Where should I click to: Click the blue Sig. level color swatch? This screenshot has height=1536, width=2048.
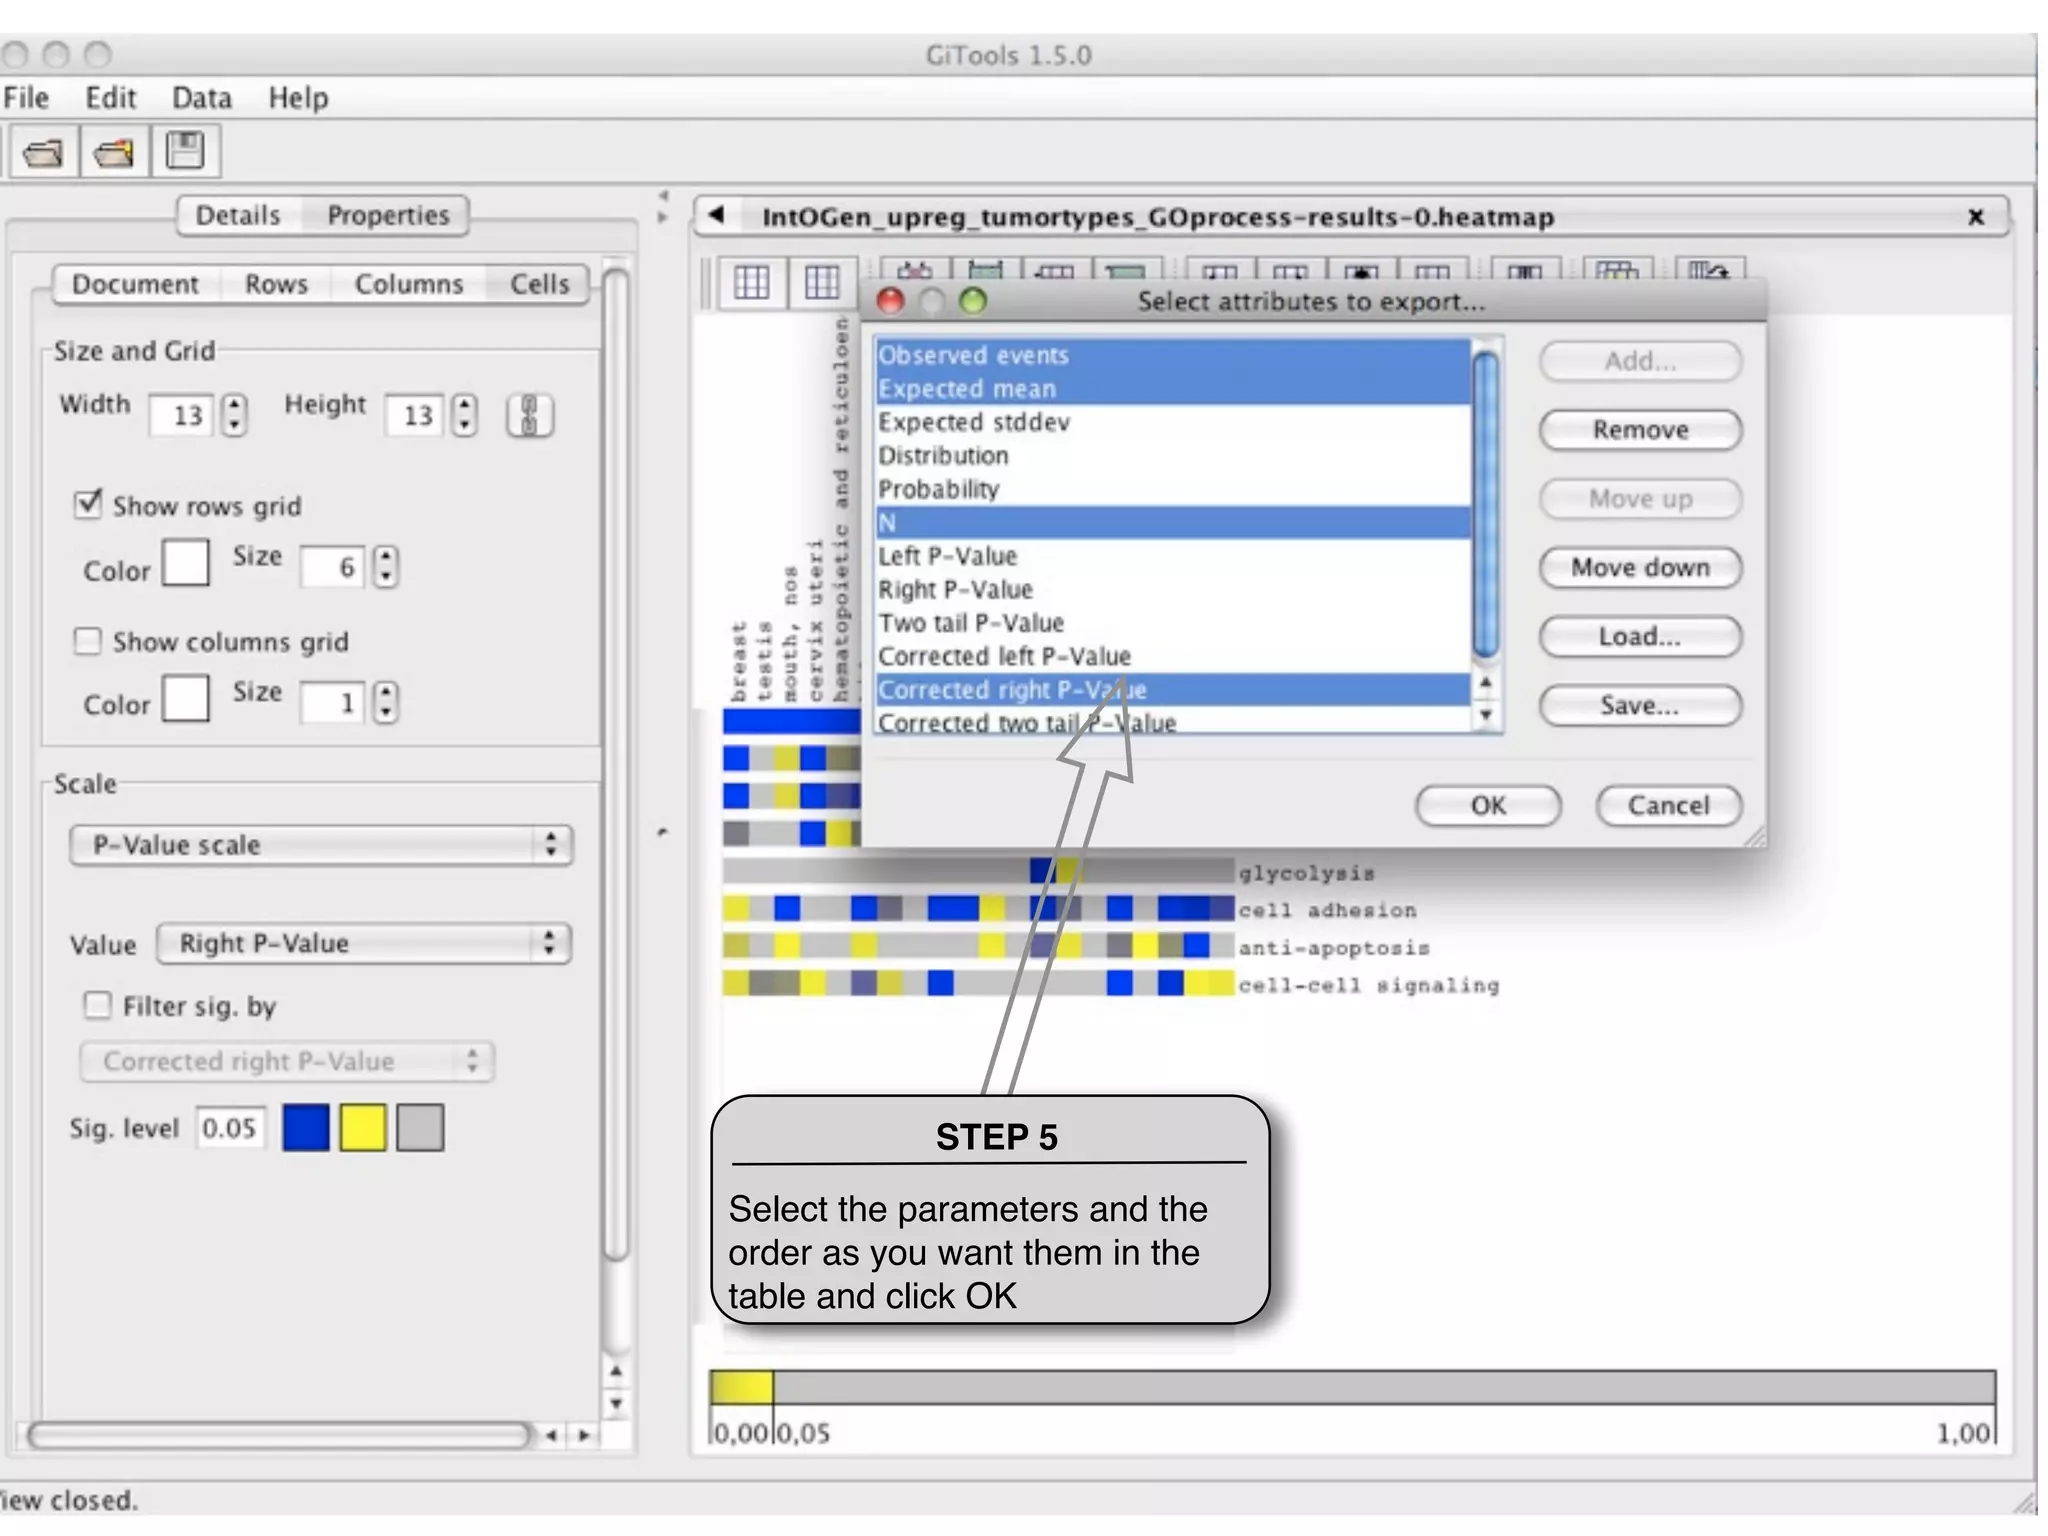coord(306,1128)
